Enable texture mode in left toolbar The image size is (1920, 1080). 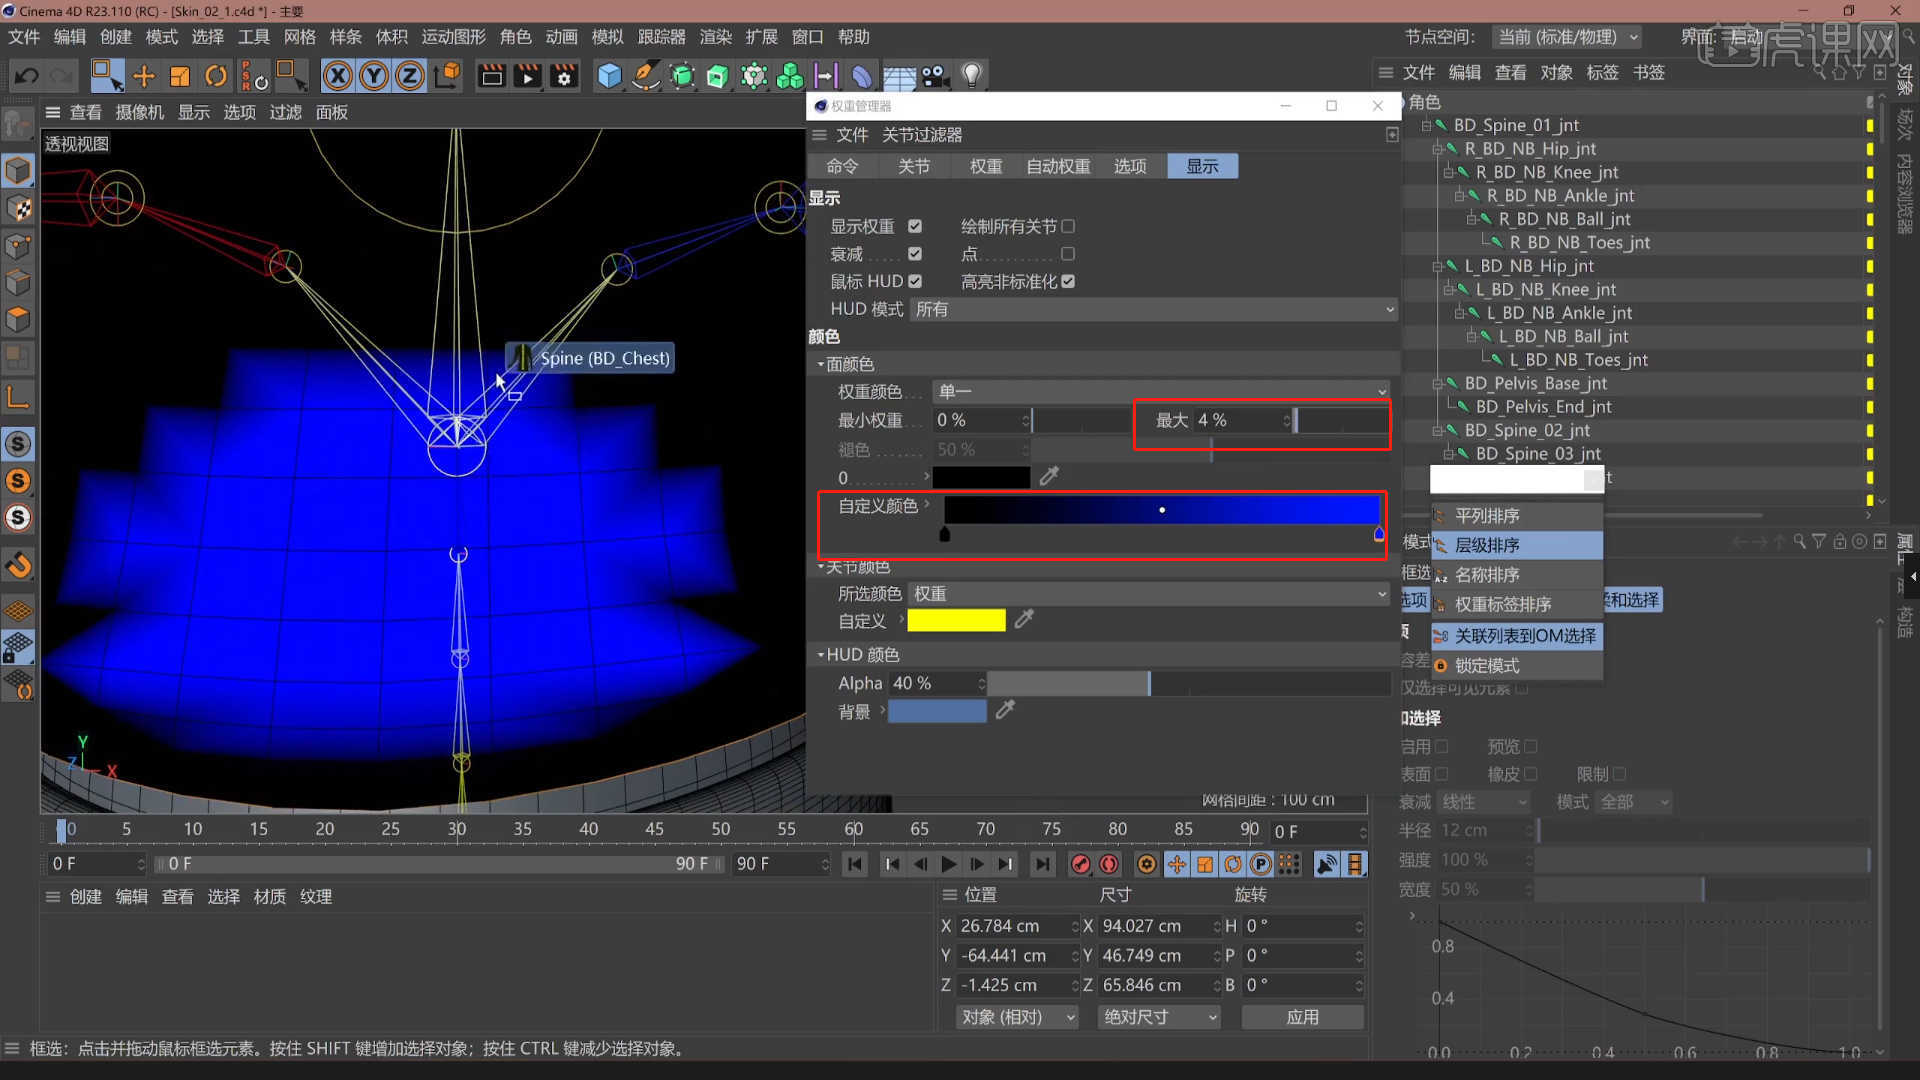coord(18,208)
